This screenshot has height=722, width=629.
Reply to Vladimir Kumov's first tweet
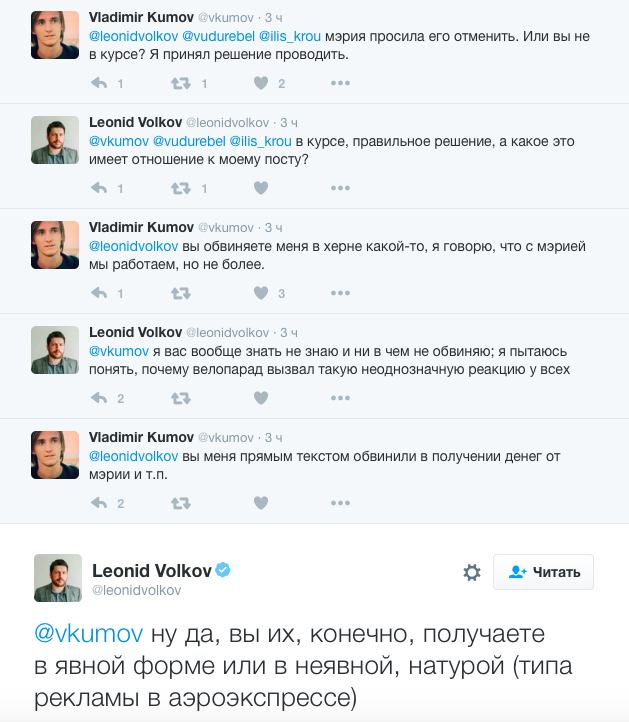[99, 83]
